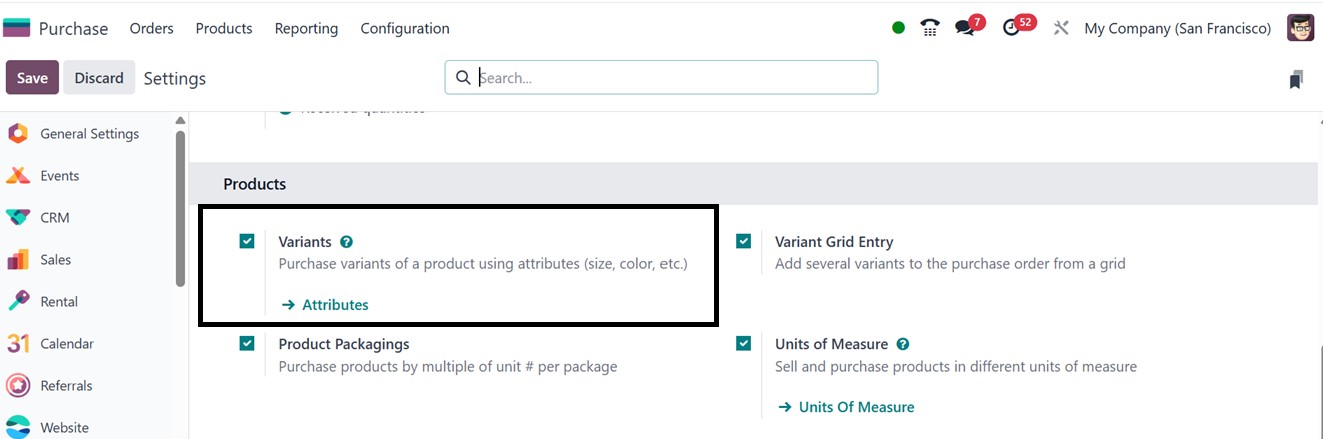Click the Variants help question icon

(346, 242)
